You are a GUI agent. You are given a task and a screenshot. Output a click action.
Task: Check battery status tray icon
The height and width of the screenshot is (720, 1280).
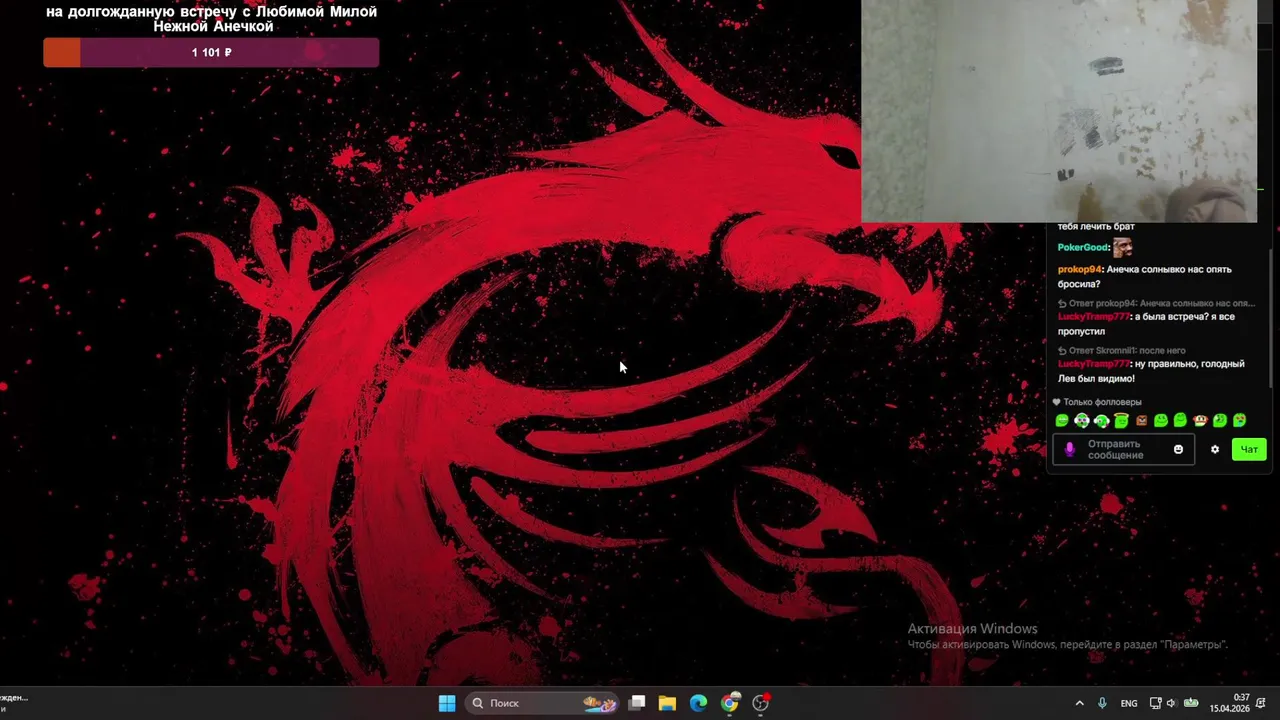[1191, 703]
